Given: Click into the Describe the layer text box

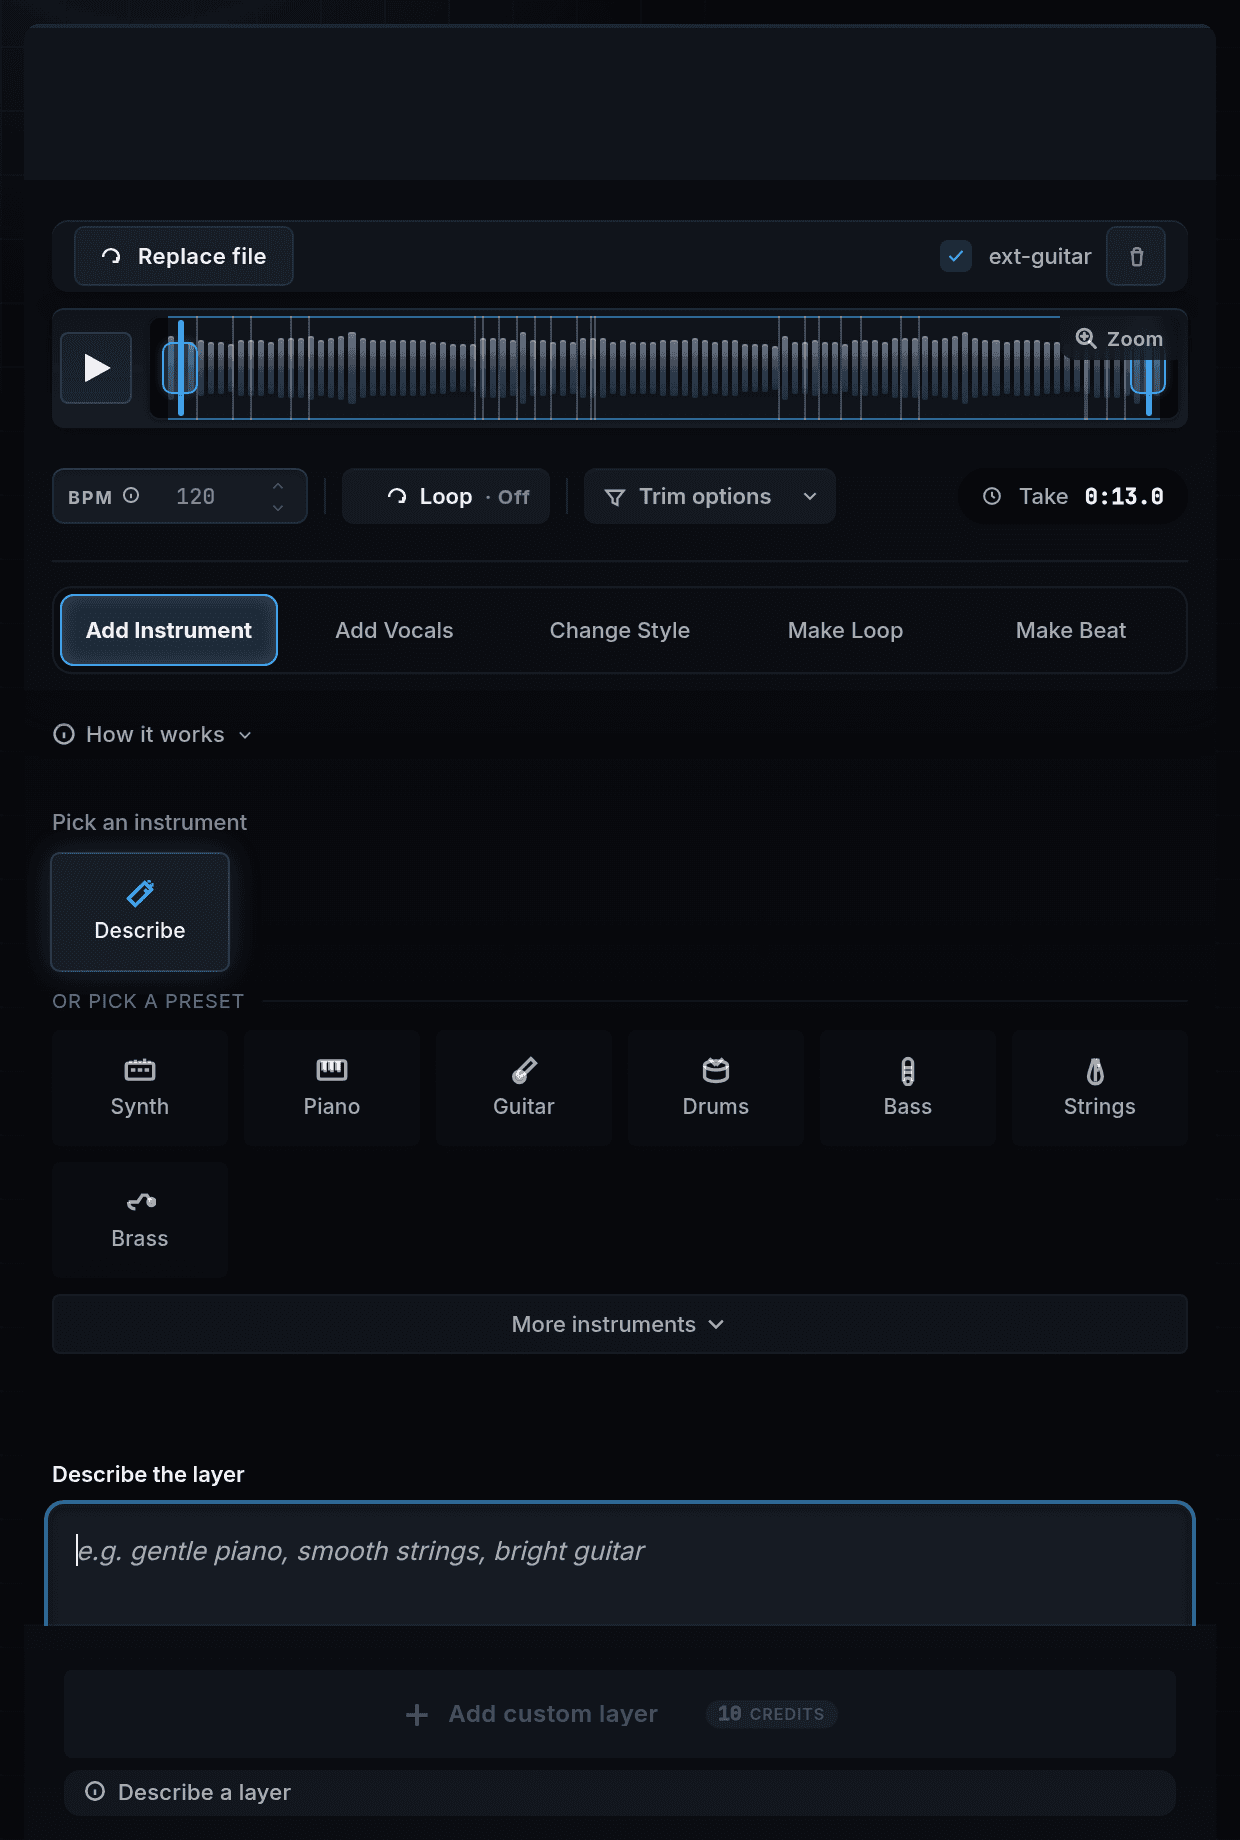Looking at the screenshot, I should click(x=620, y=1565).
